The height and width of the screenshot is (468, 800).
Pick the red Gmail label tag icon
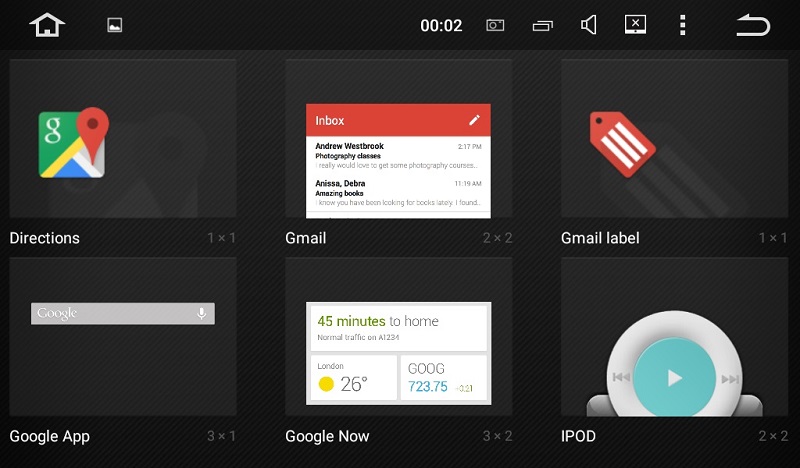pyautogui.click(x=622, y=138)
